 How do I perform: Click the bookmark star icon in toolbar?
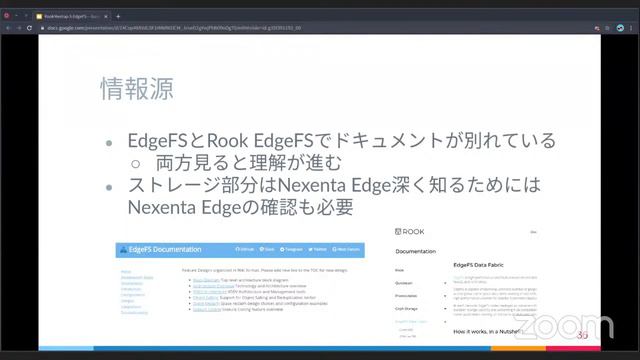tap(607, 28)
